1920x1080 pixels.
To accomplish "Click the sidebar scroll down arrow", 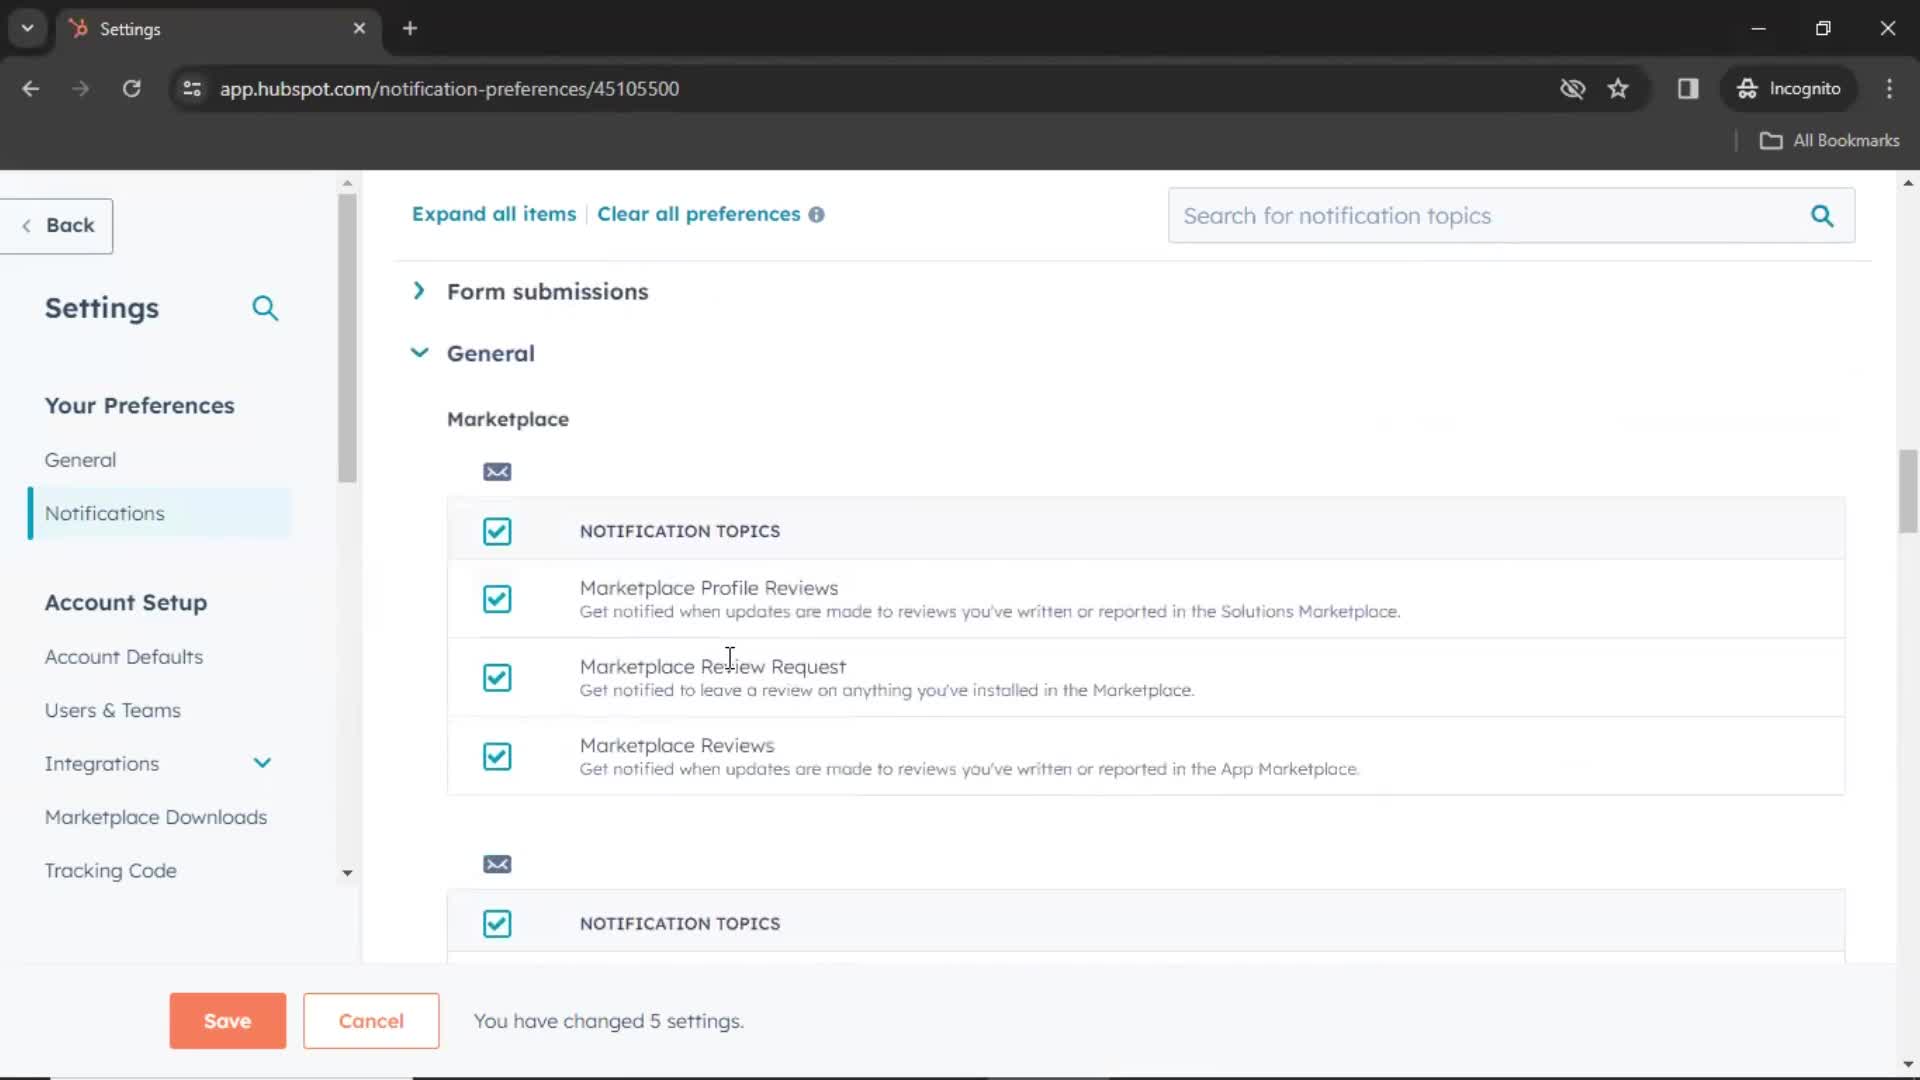I will (x=347, y=873).
